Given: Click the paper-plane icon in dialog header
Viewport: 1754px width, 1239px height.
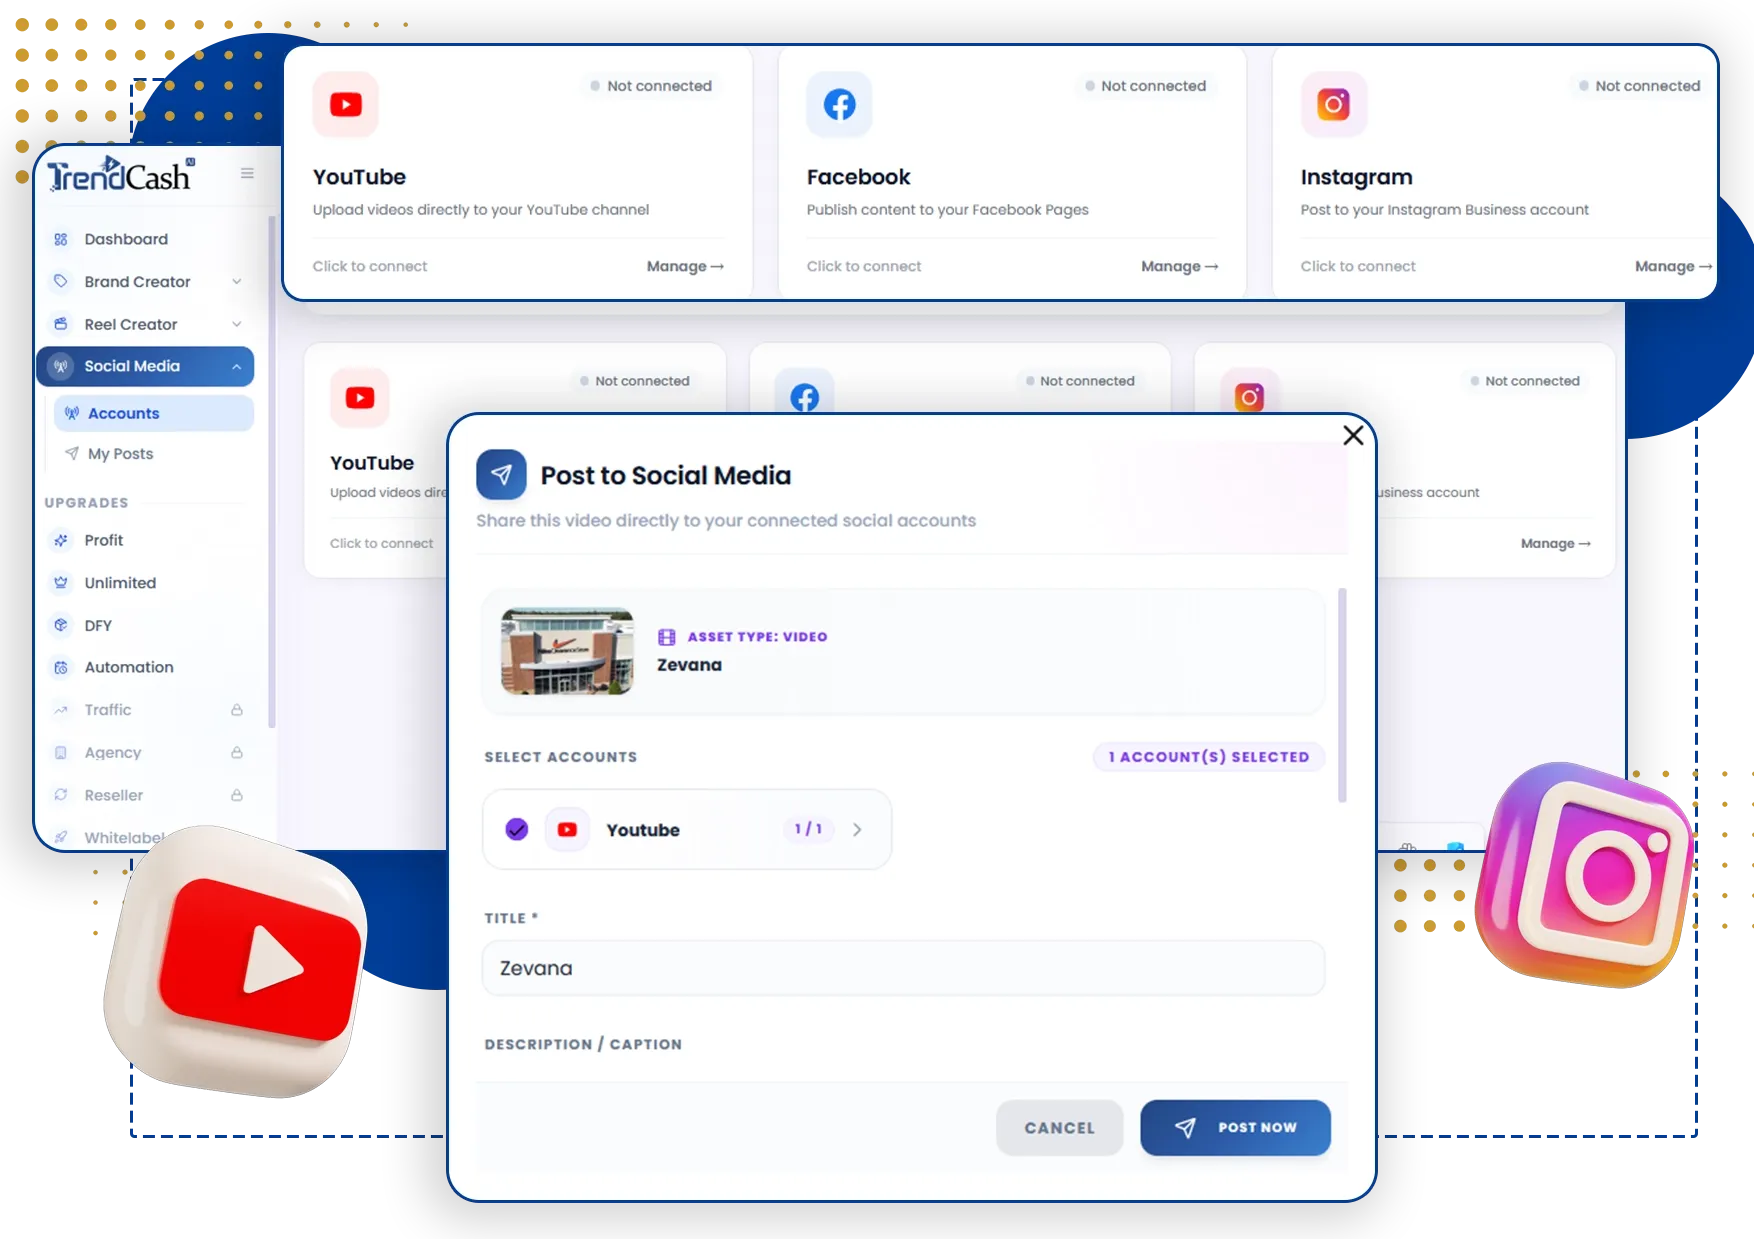Looking at the screenshot, I should (501, 474).
